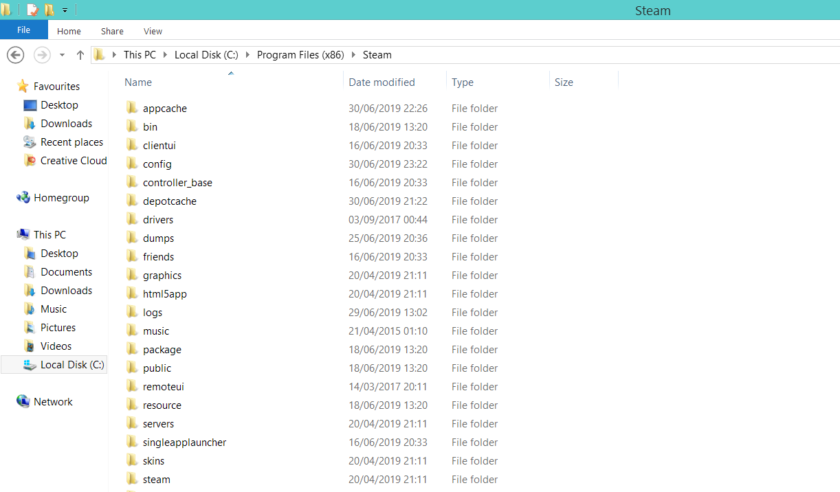Expand the chevron after This PC in breadcrumb
This screenshot has height=492, width=840.
point(165,55)
